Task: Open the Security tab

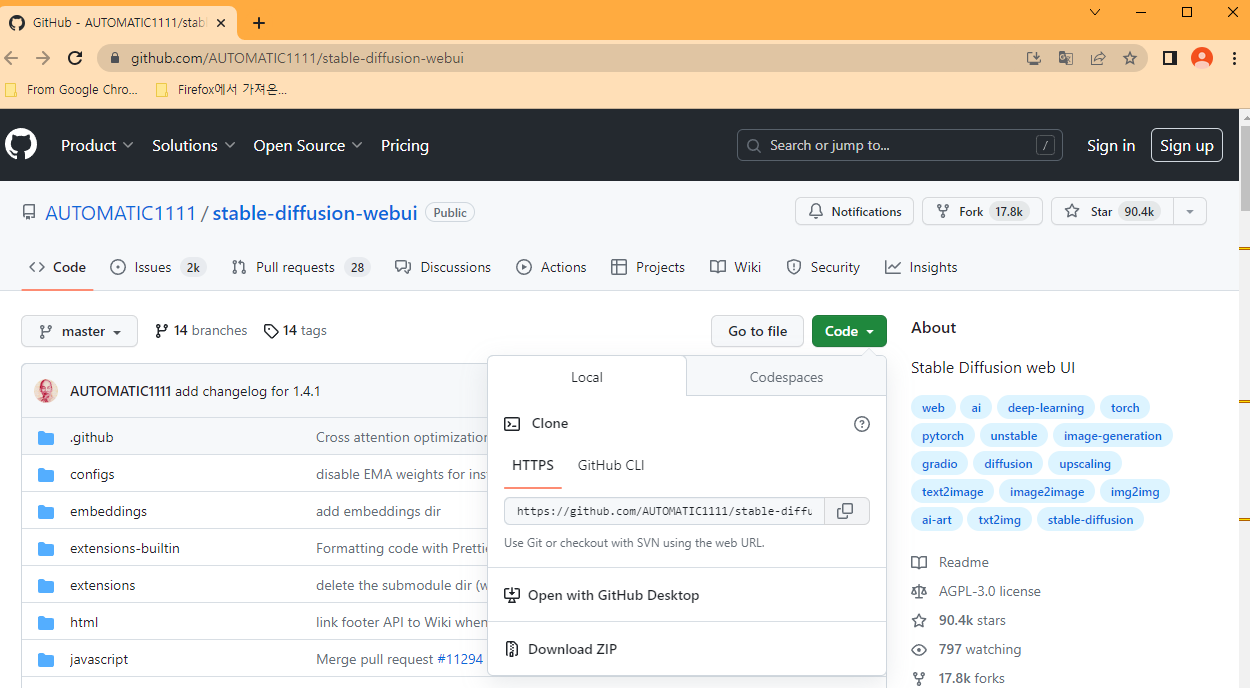Action: 823,267
